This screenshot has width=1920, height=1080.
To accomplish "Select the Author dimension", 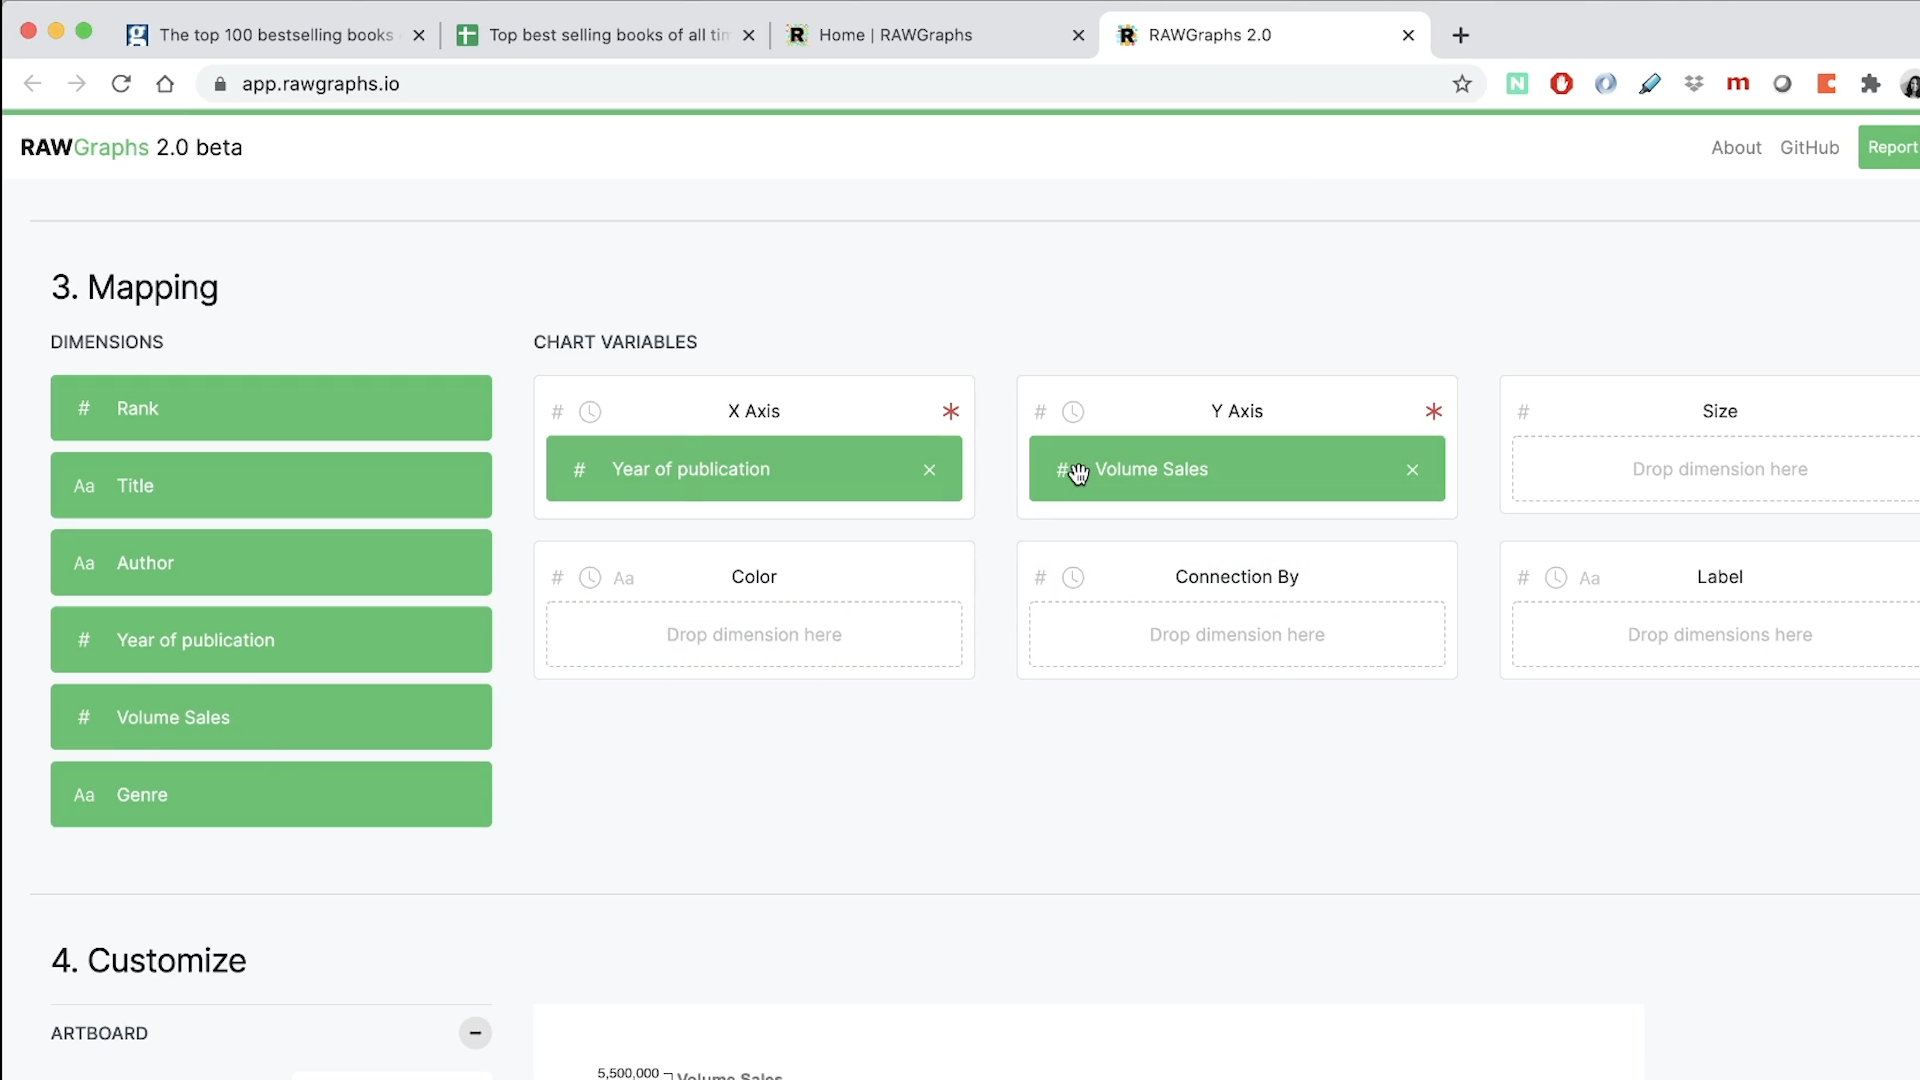I will (271, 563).
